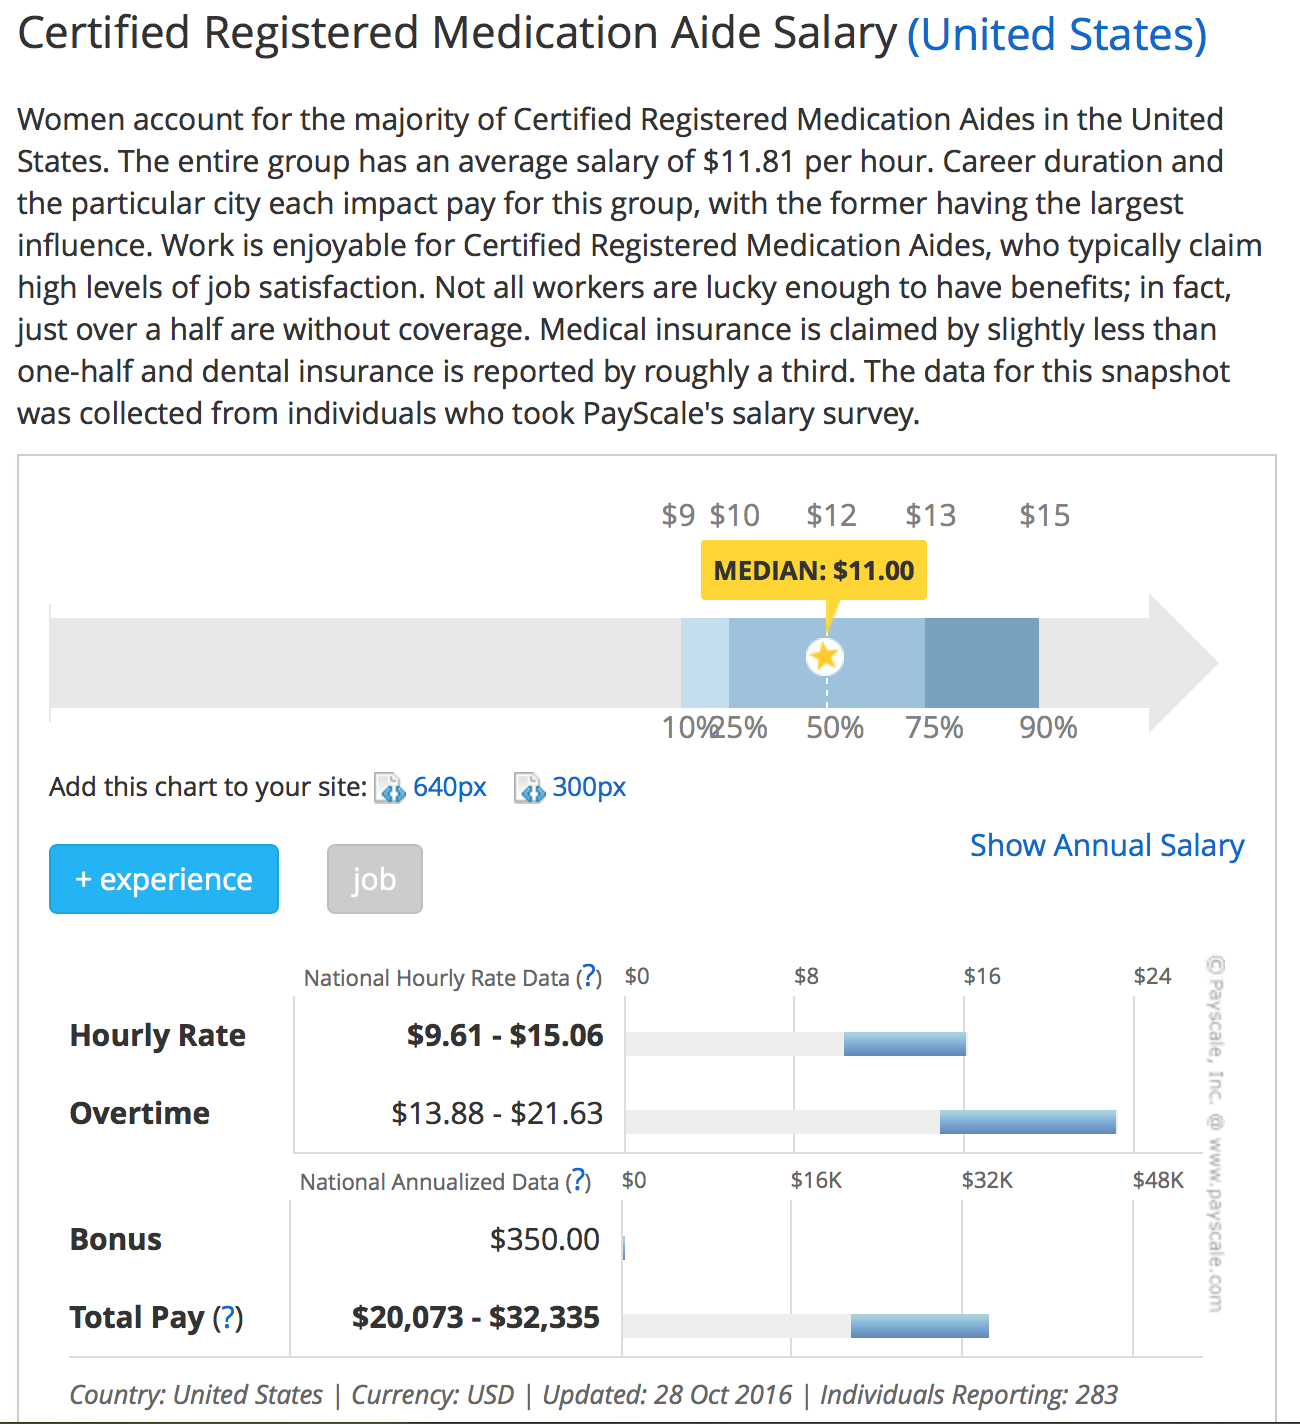Click the 10%-25% light blue percentile segment
The height and width of the screenshot is (1424, 1300).
705,663
